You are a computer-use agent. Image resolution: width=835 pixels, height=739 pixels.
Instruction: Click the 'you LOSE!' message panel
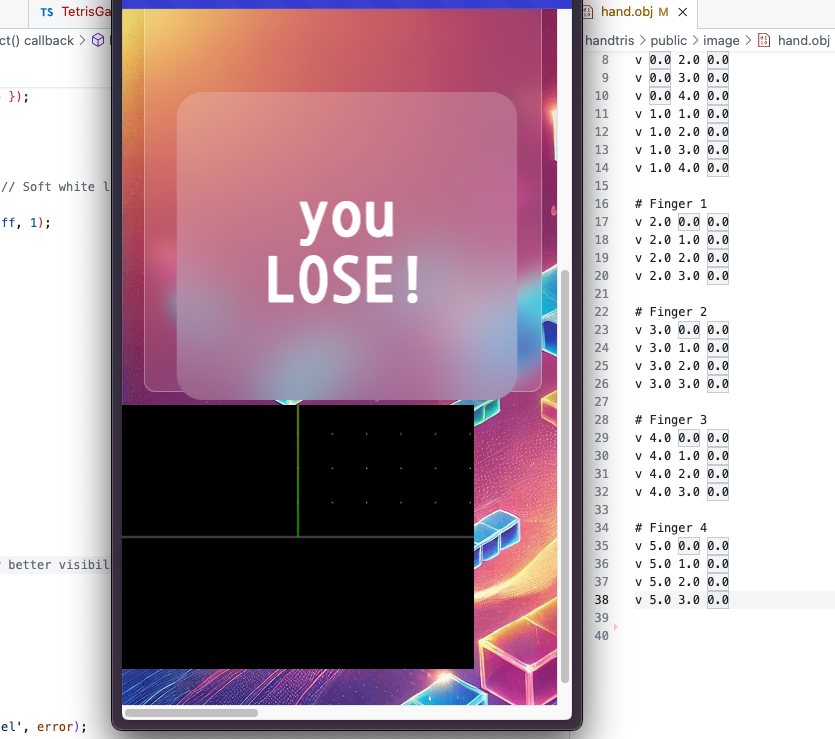(x=347, y=246)
